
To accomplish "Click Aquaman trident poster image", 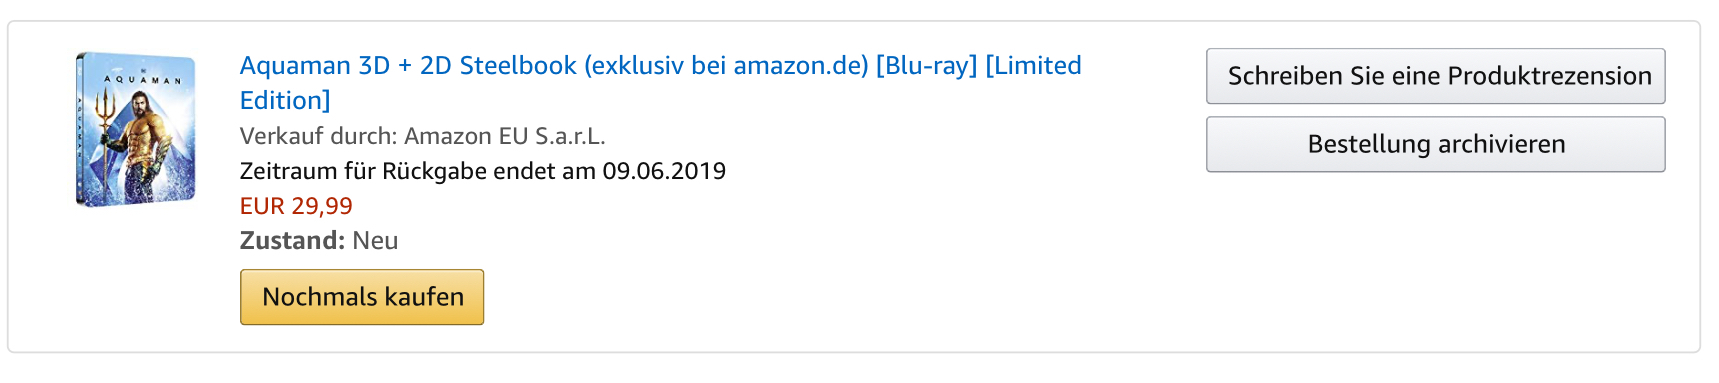I will pyautogui.click(x=135, y=130).
